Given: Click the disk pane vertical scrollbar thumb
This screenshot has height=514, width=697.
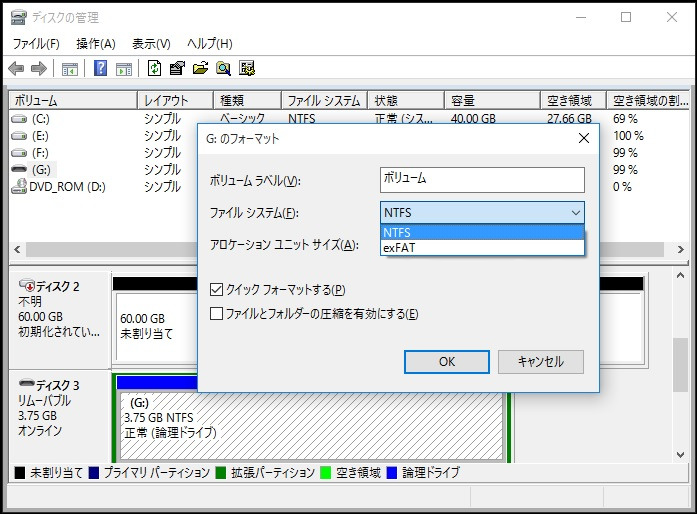Looking at the screenshot, I should point(680,365).
